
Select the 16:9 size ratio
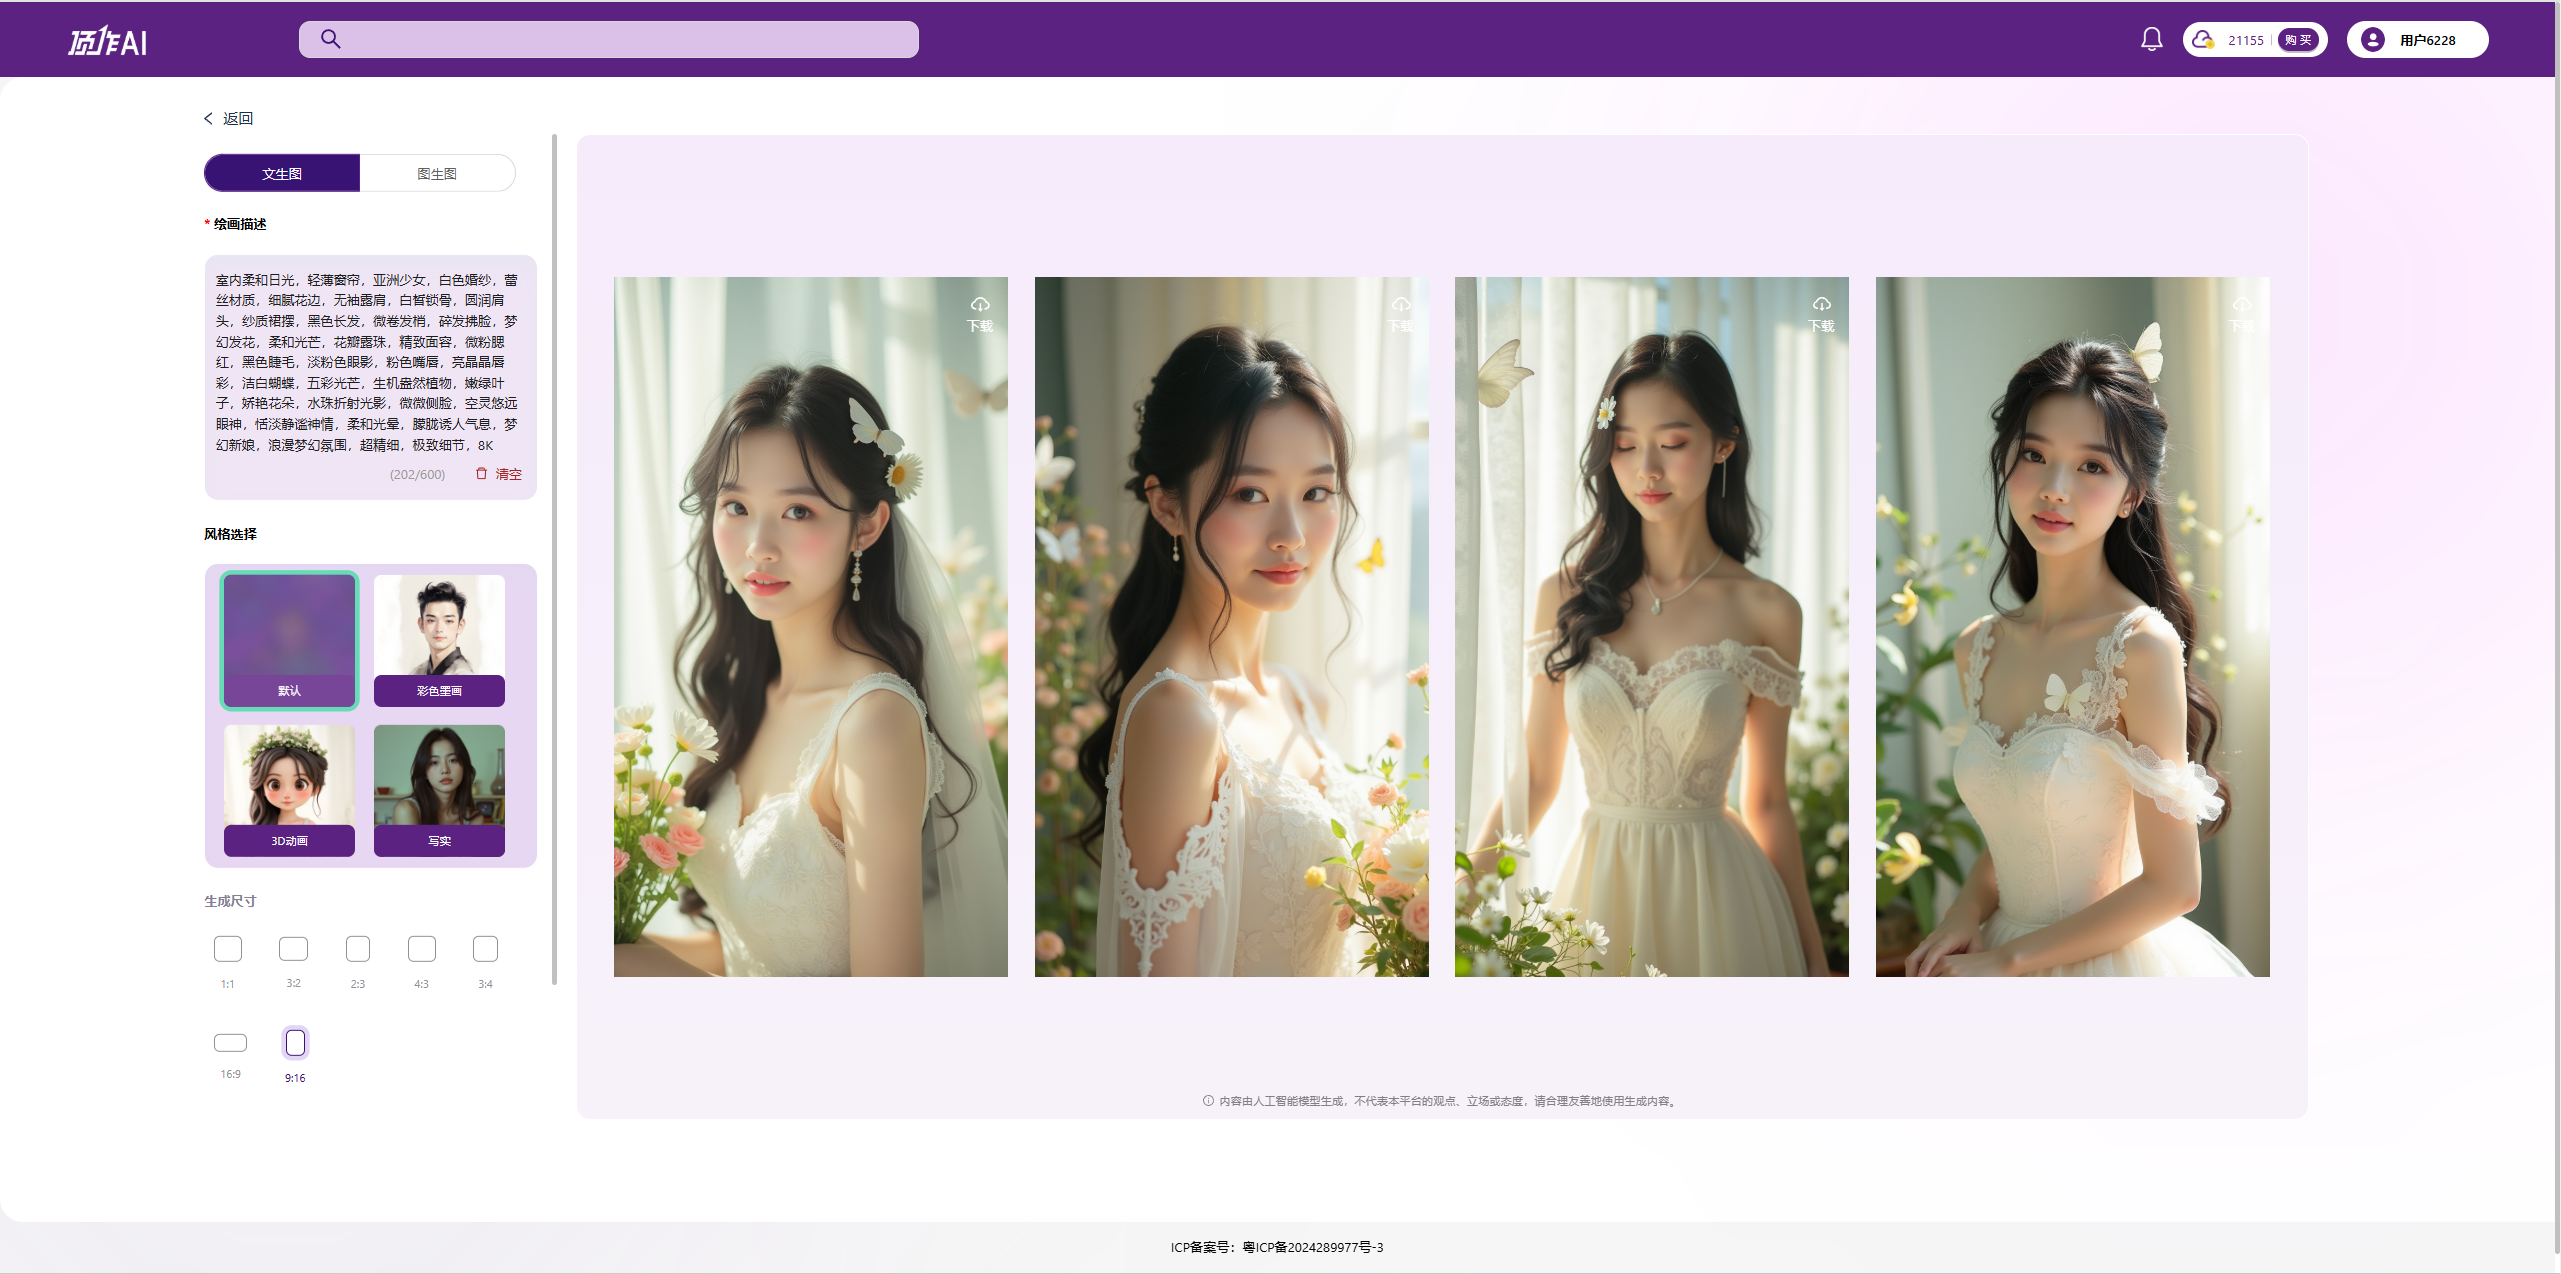pyautogui.click(x=230, y=1043)
